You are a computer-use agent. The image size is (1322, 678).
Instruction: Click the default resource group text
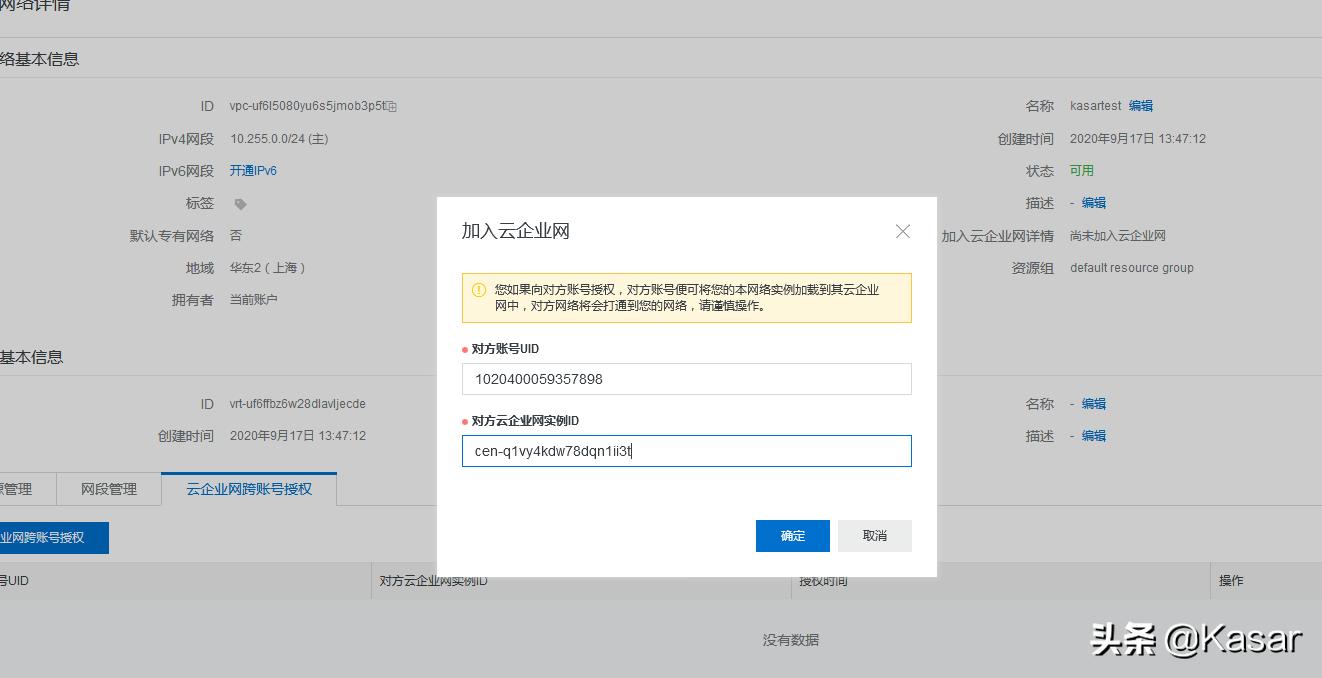pos(1131,267)
